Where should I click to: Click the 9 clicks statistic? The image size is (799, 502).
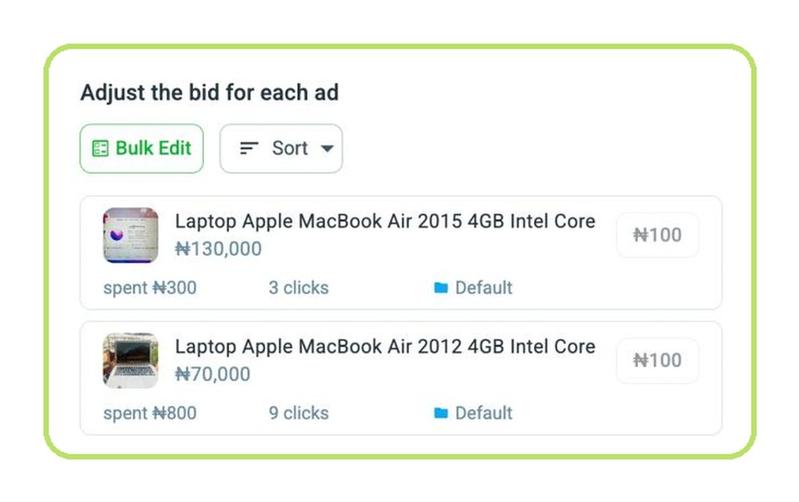pyautogui.click(x=299, y=413)
